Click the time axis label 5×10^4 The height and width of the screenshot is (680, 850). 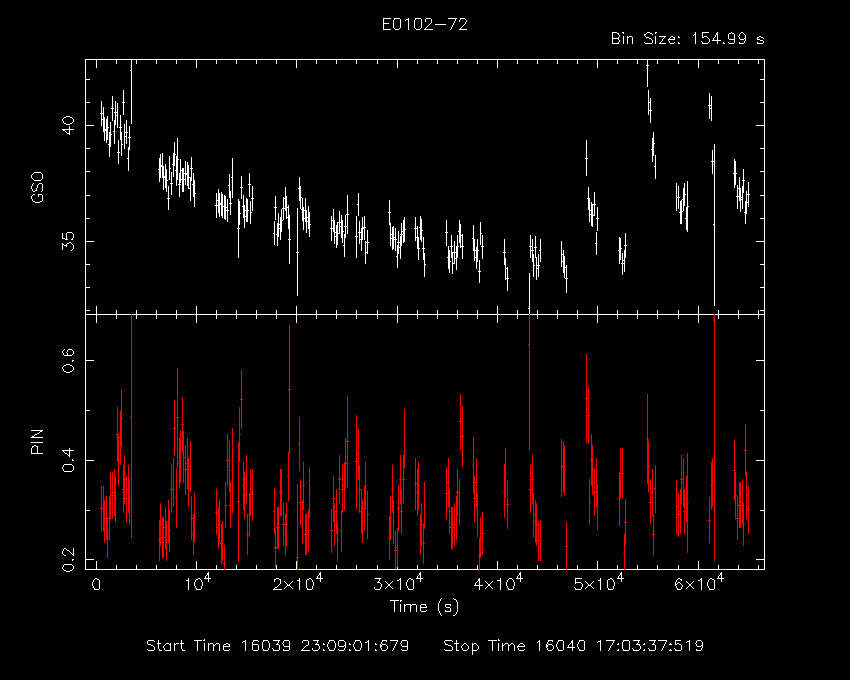coord(598,583)
